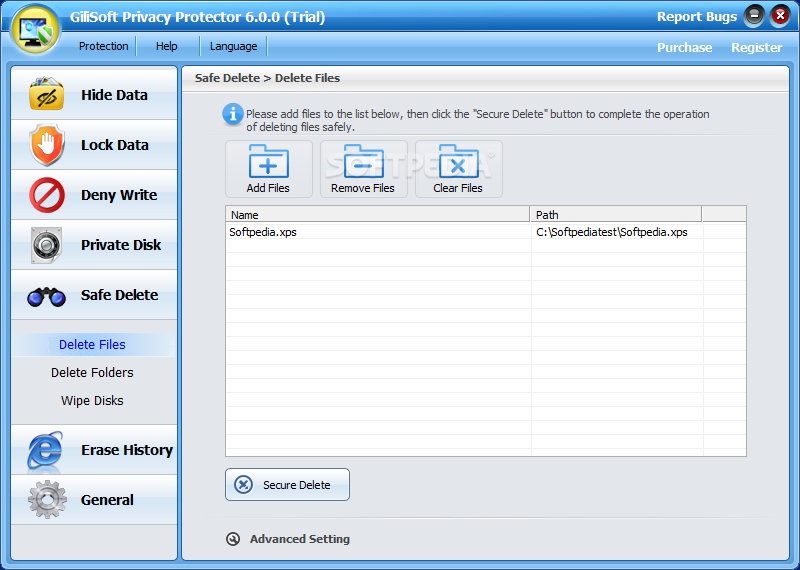Click the General label text

[x=107, y=500]
